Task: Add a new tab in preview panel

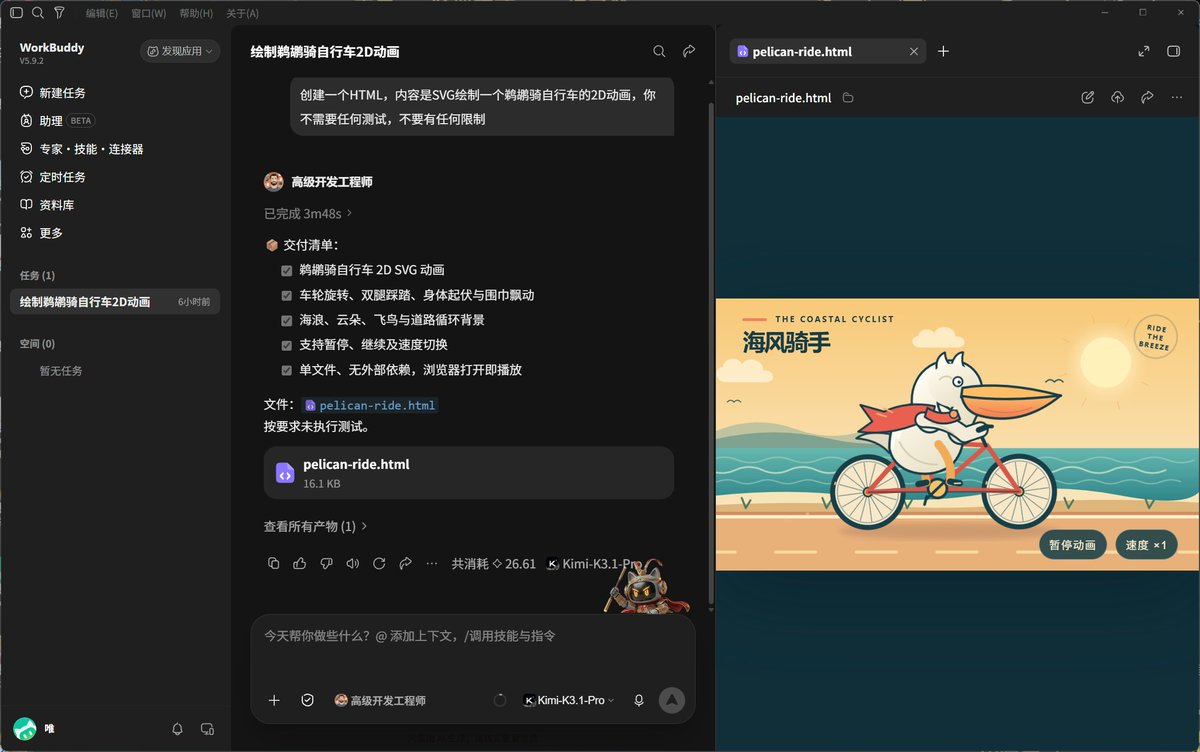Action: pyautogui.click(x=943, y=51)
